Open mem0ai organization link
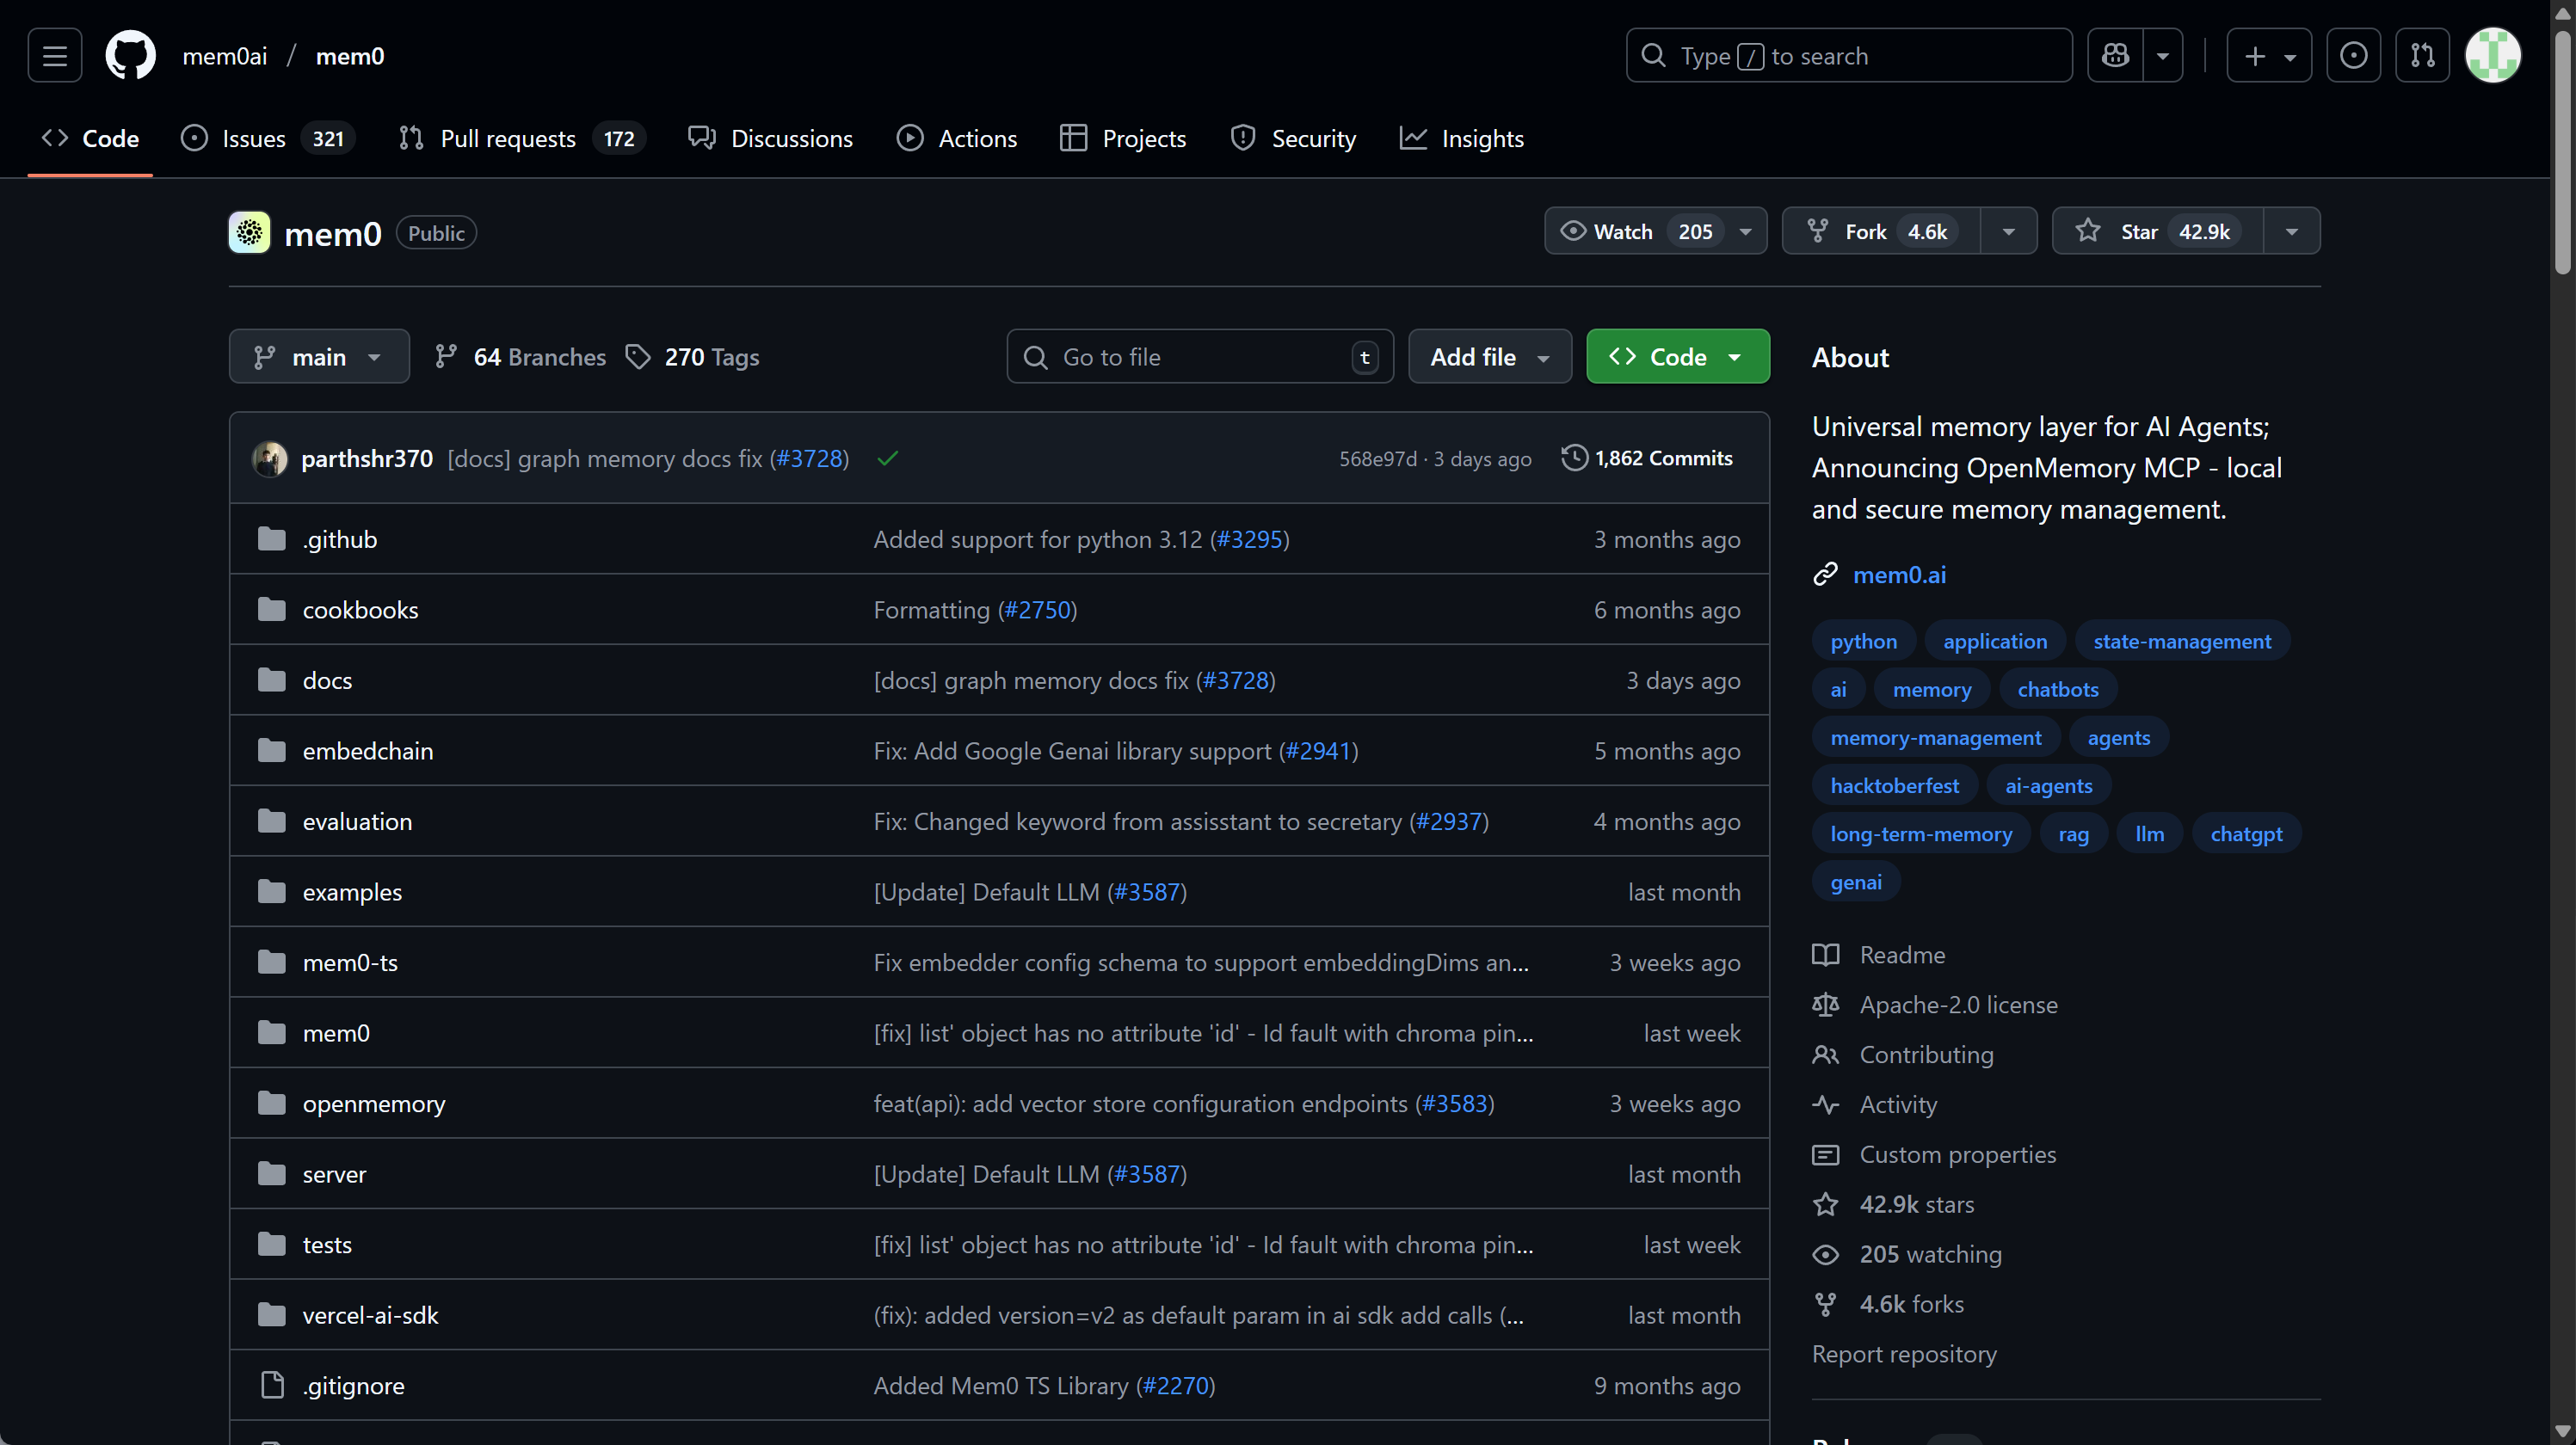The height and width of the screenshot is (1445, 2576). [x=224, y=56]
